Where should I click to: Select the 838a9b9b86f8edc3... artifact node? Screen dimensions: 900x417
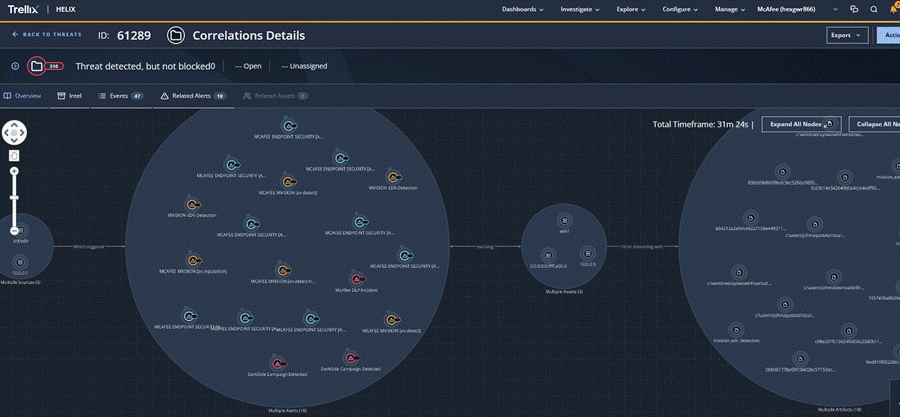[781, 172]
